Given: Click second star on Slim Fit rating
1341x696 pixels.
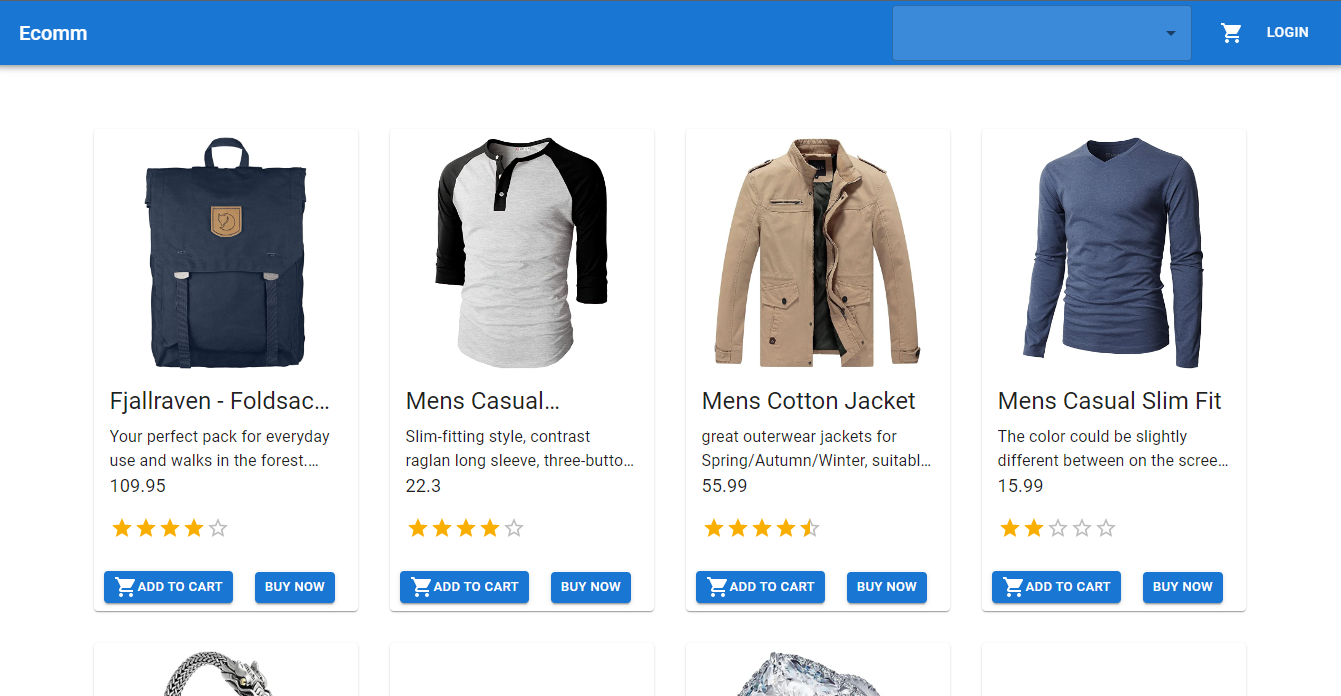Looking at the screenshot, I should [1034, 528].
